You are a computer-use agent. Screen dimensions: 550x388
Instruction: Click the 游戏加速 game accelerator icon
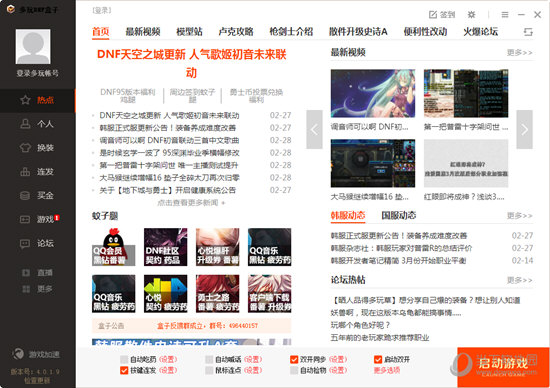[18, 354]
